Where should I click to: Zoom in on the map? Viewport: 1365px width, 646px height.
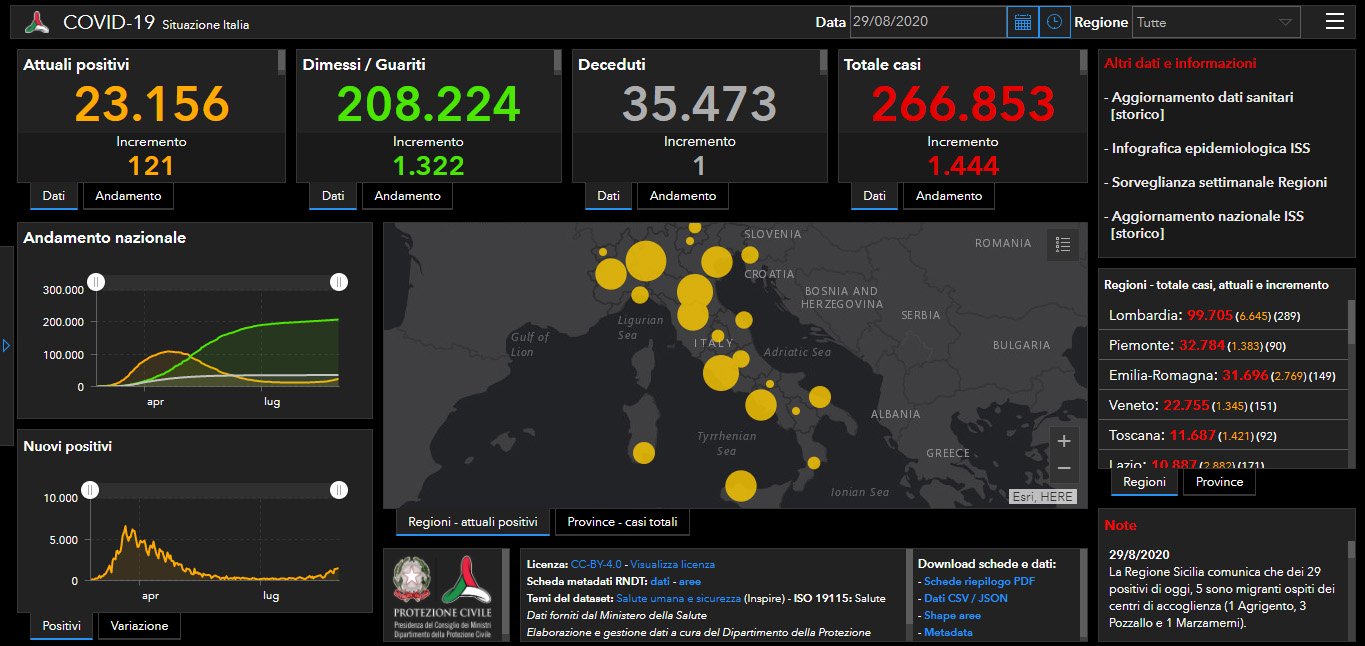[1063, 441]
